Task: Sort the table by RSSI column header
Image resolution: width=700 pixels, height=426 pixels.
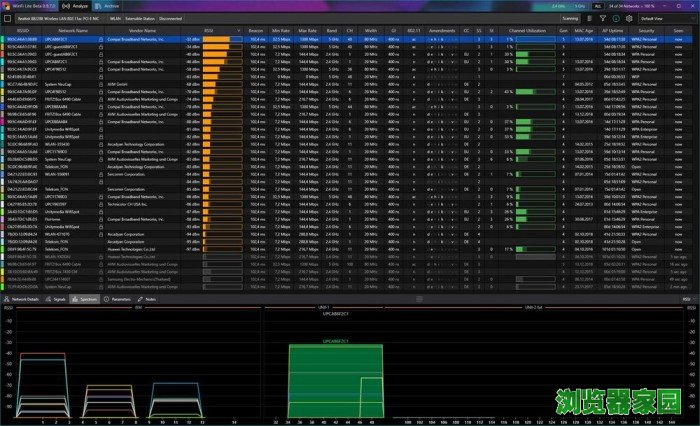Action: pyautogui.click(x=208, y=31)
